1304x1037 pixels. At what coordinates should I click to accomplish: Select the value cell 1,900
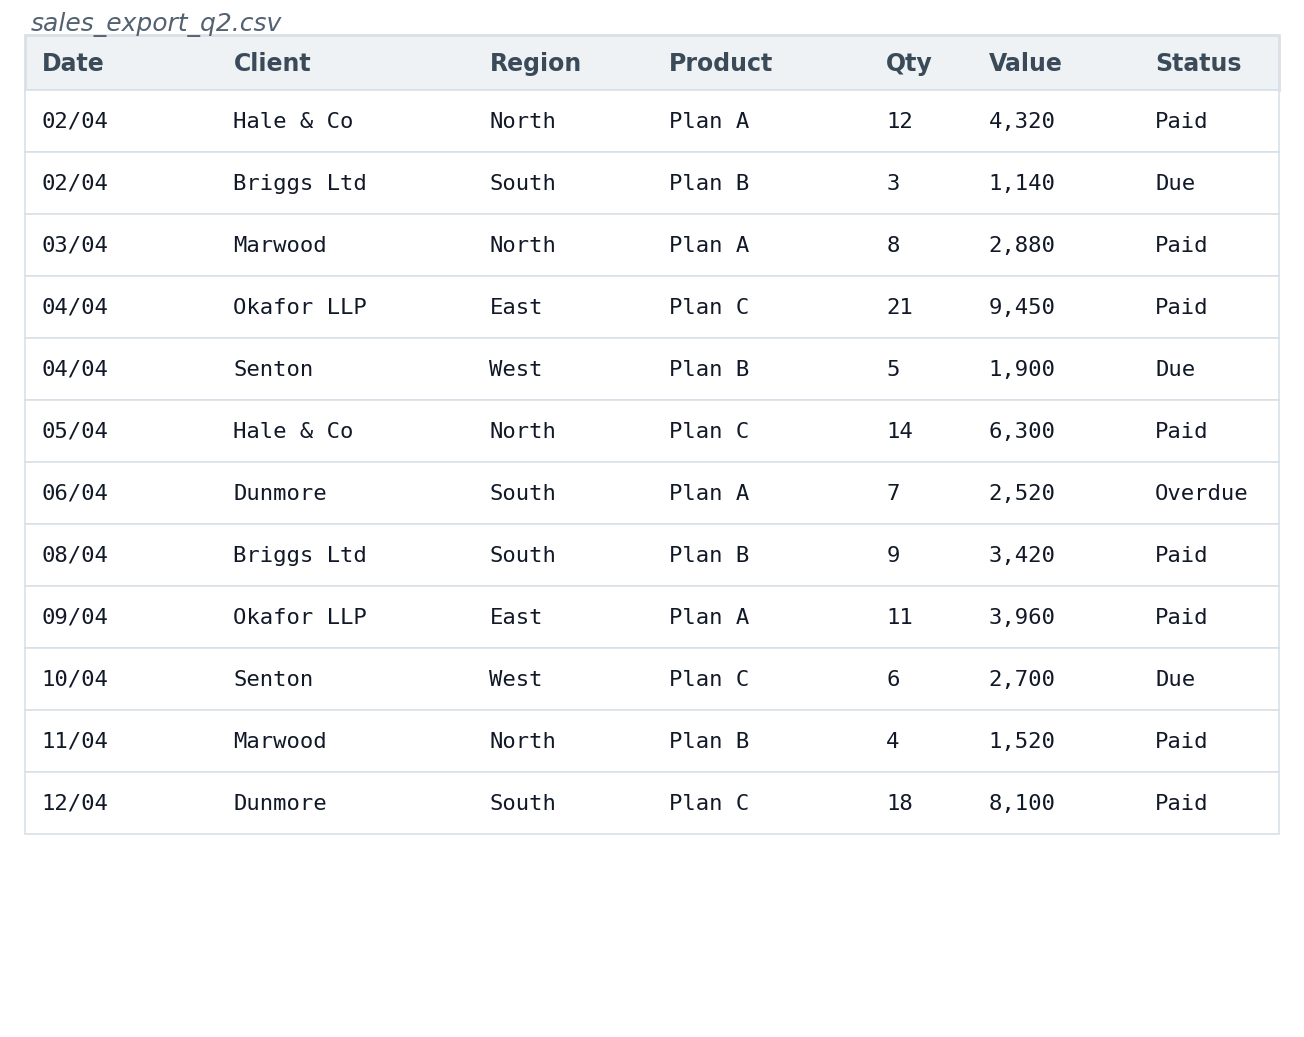coord(1021,370)
